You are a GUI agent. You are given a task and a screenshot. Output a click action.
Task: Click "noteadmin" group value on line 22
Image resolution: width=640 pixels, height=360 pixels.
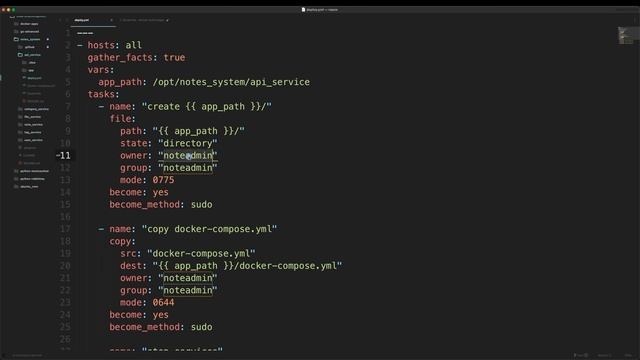pos(188,290)
